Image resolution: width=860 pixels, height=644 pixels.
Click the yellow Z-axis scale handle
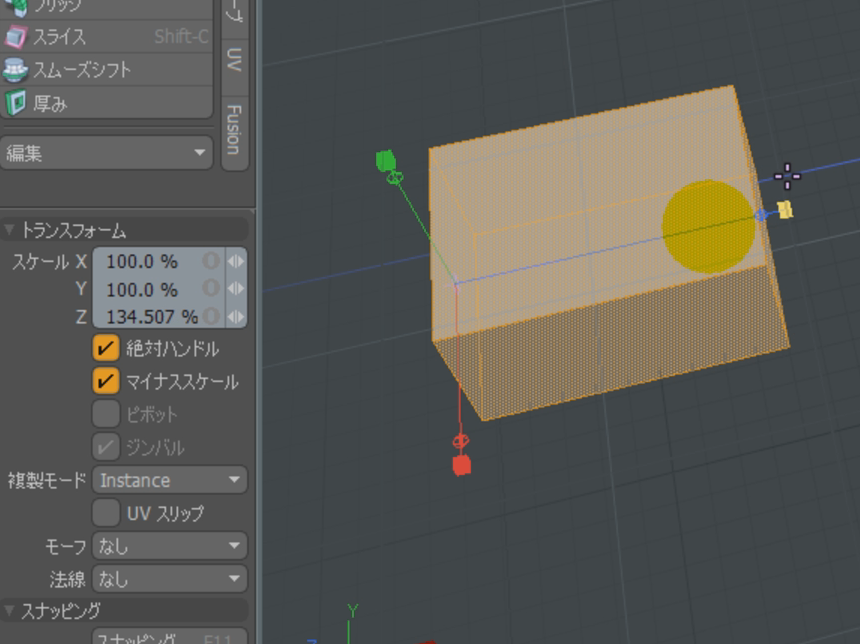[x=785, y=210]
